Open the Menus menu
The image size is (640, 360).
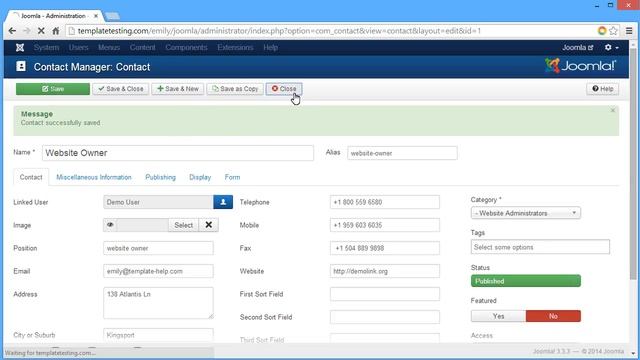[x=109, y=48]
